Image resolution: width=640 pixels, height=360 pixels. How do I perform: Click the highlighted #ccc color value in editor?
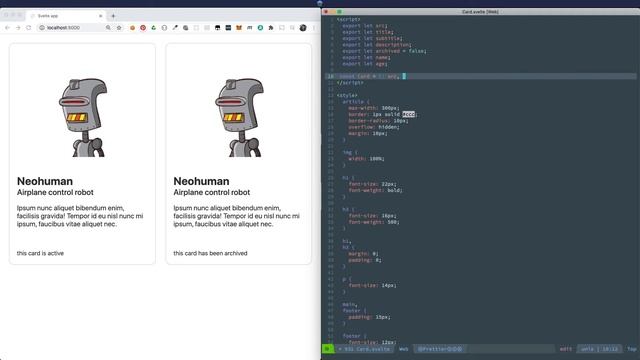pos(409,114)
